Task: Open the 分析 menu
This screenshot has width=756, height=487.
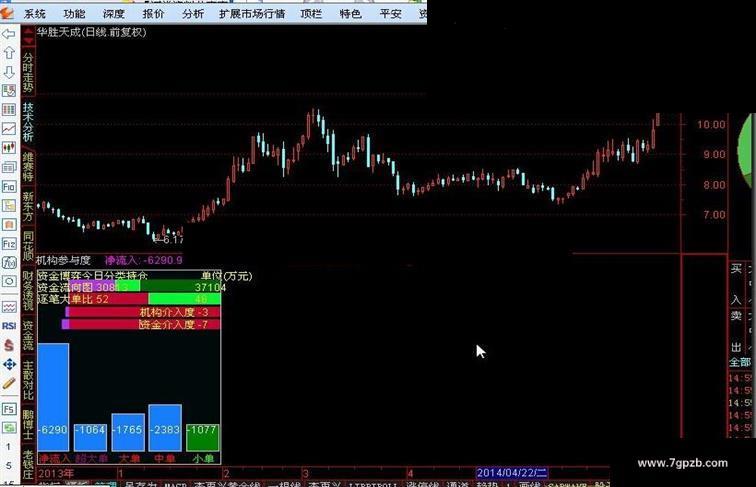Action: point(193,14)
